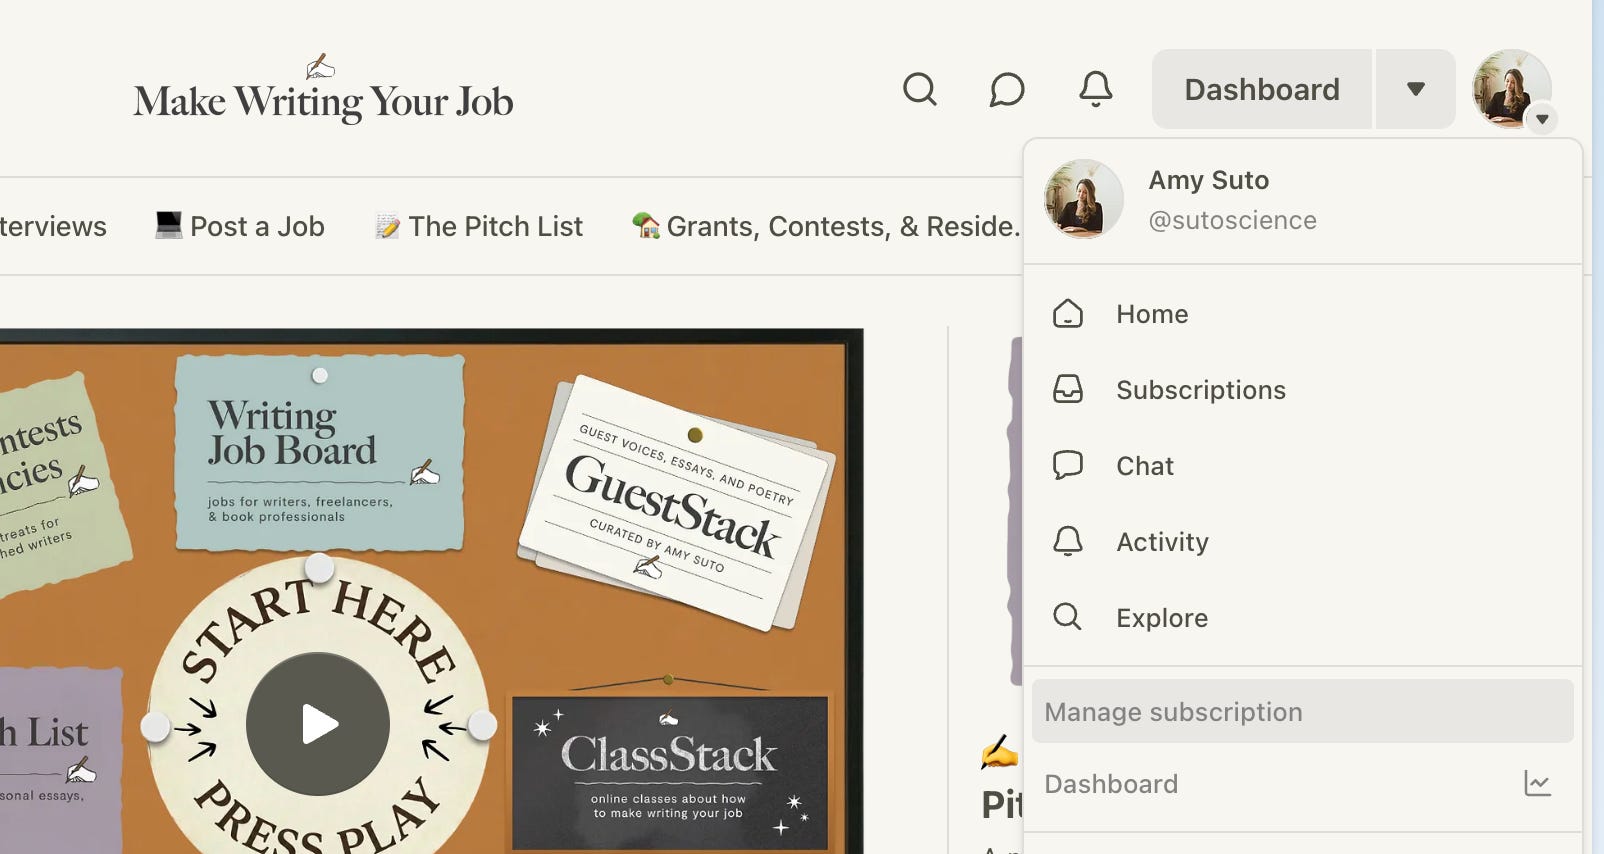Click the Make Writing Your Job logo
1604x854 pixels.
pyautogui.click(x=323, y=90)
